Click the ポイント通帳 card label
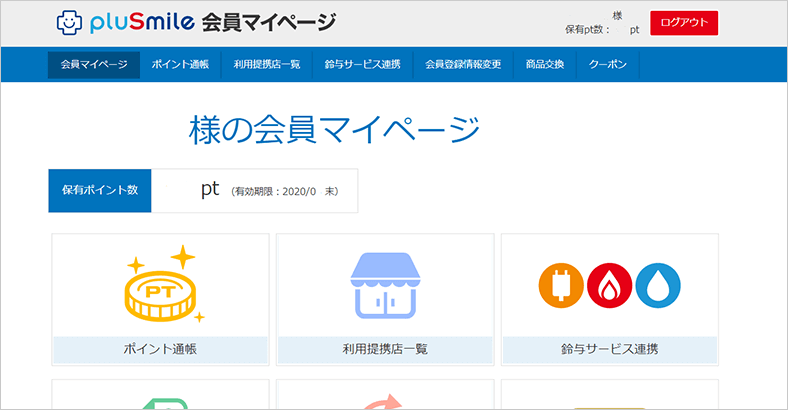 click(x=160, y=349)
